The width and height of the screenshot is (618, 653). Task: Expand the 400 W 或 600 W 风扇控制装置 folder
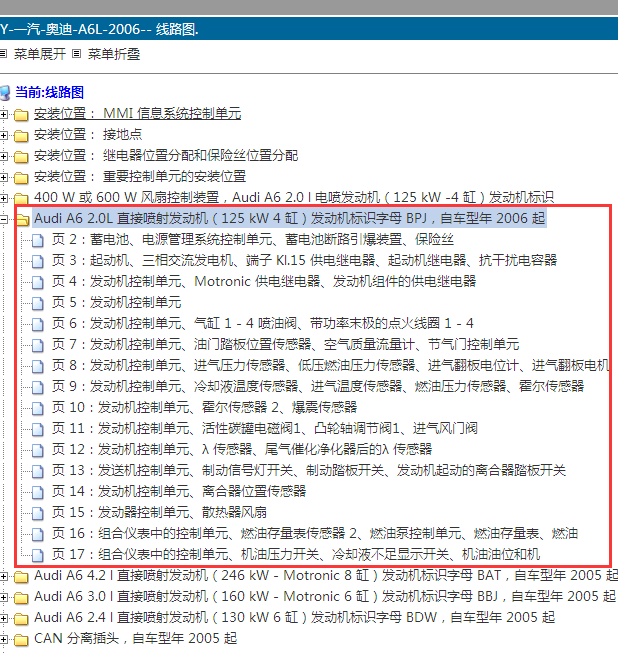(4, 198)
